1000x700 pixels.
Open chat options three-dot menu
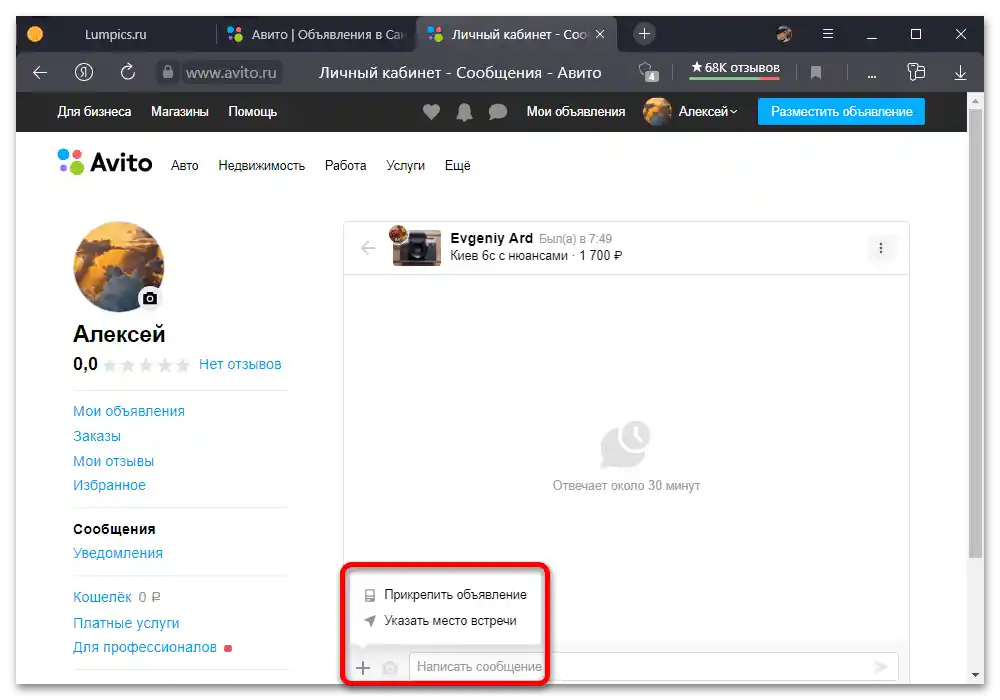click(x=881, y=248)
